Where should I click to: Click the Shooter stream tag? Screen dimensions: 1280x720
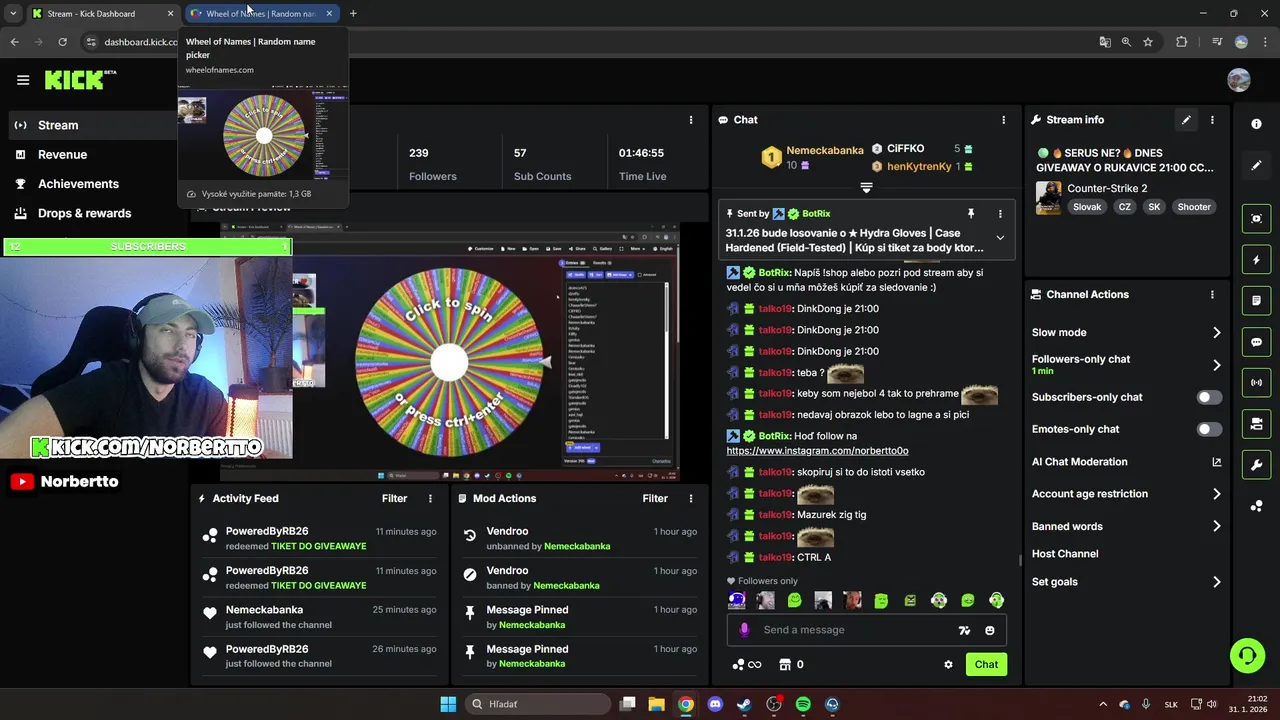pos(1194,207)
